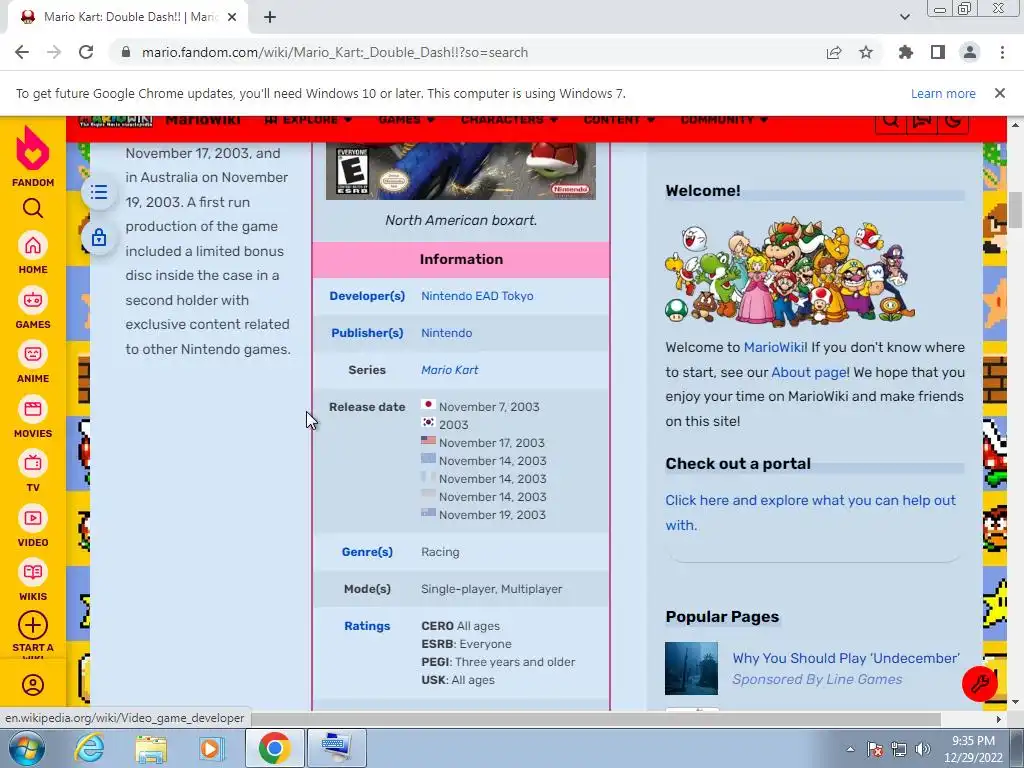Open the TV section icon
The width and height of the screenshot is (1024, 768).
click(33, 464)
